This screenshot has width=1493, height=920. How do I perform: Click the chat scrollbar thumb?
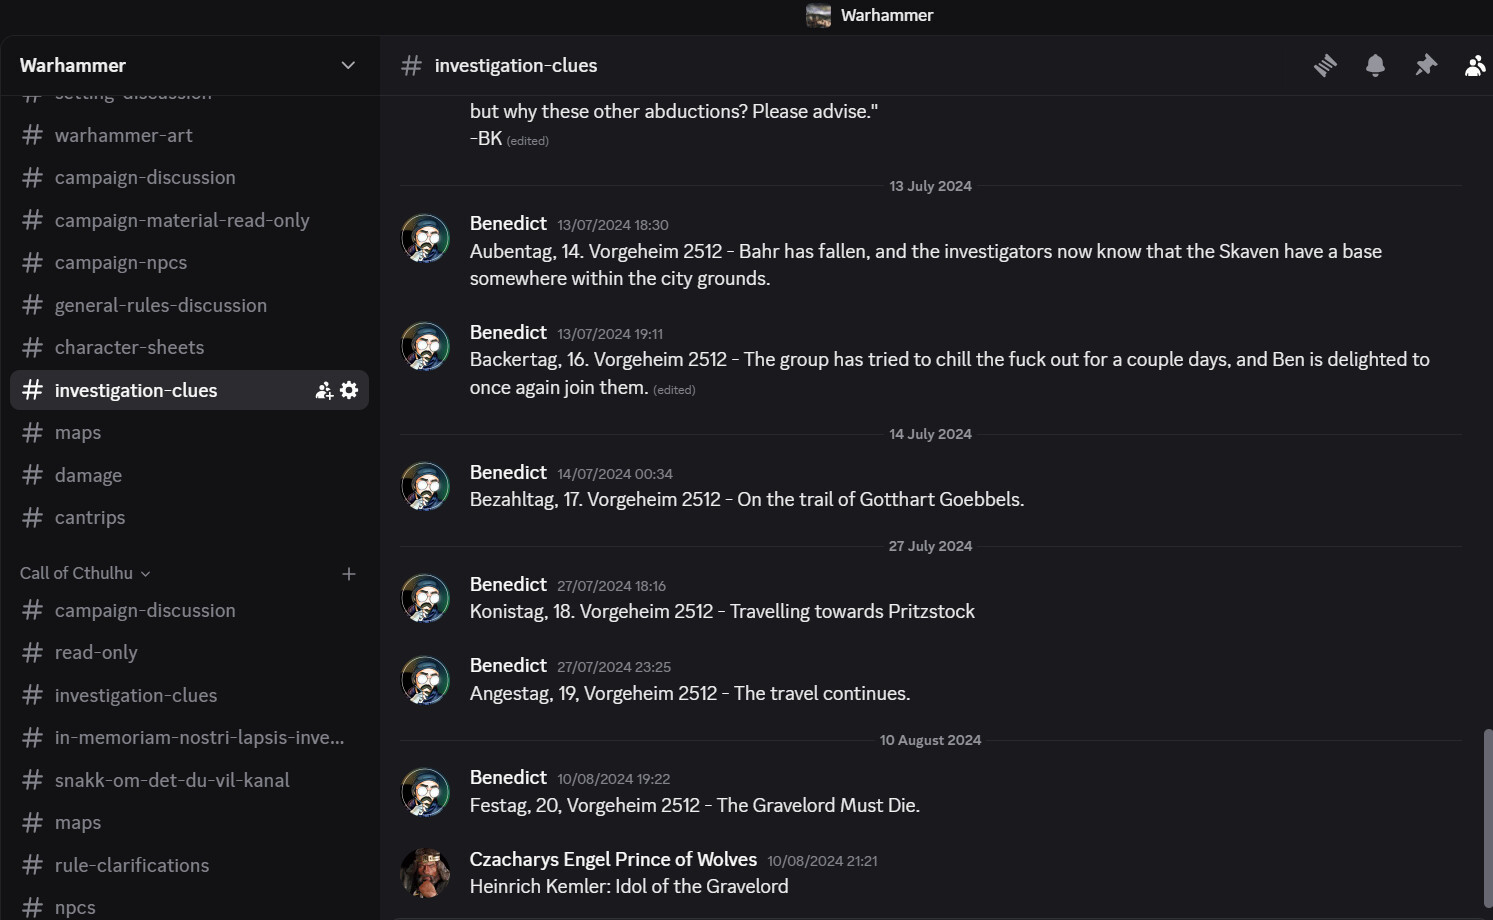(1488, 820)
